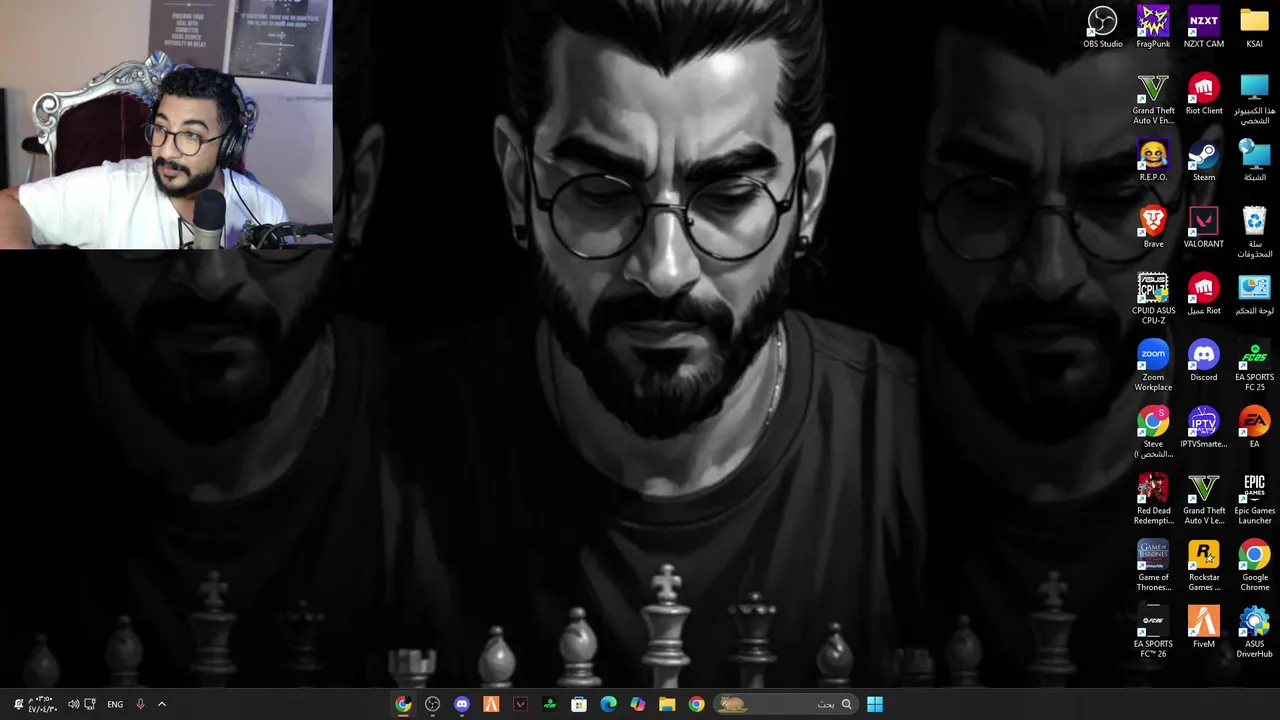Open the Steve Chrome profile shortcut

[1153, 432]
